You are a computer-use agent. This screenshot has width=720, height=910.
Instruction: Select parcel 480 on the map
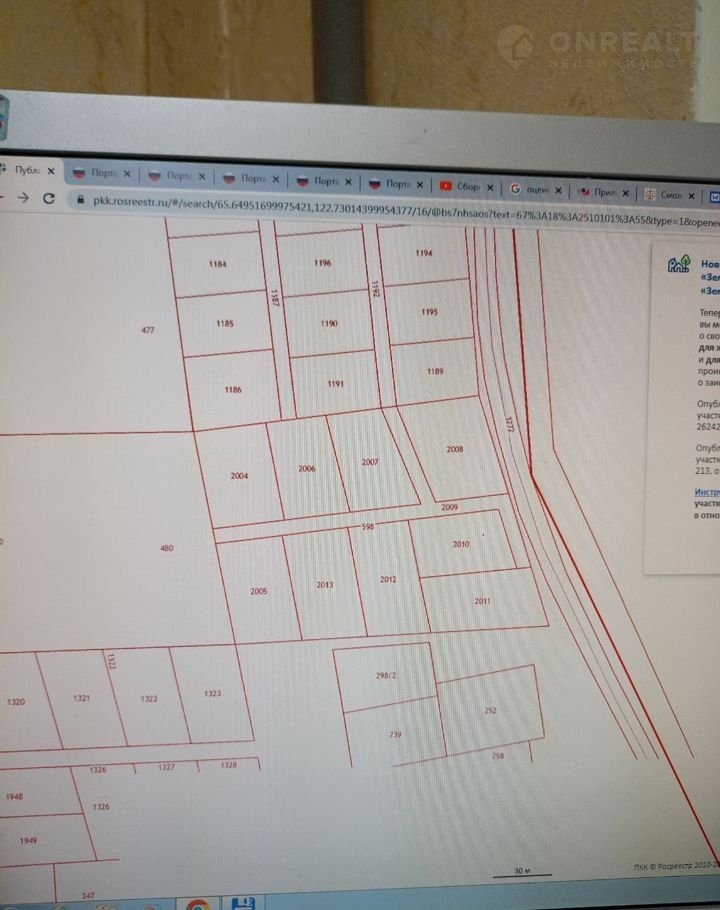[x=166, y=547]
